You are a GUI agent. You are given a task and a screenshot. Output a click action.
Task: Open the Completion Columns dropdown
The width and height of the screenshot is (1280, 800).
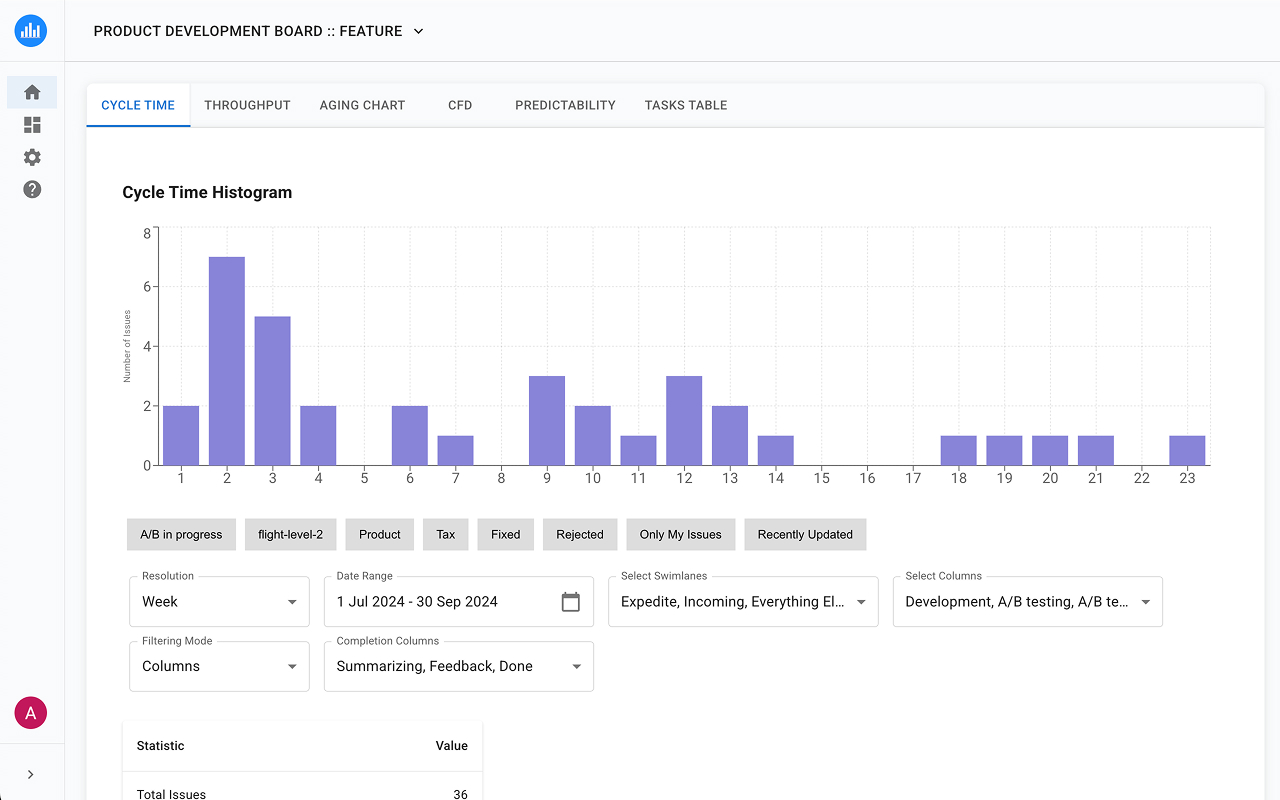tap(459, 666)
